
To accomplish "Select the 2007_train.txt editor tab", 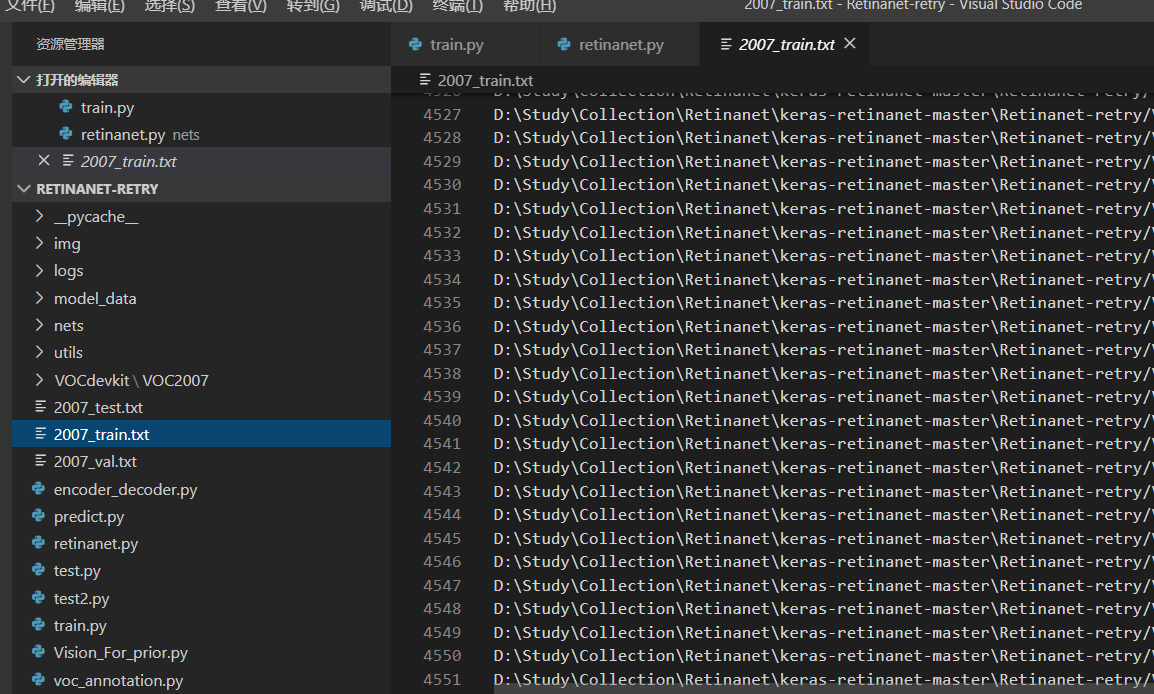I will coord(786,44).
